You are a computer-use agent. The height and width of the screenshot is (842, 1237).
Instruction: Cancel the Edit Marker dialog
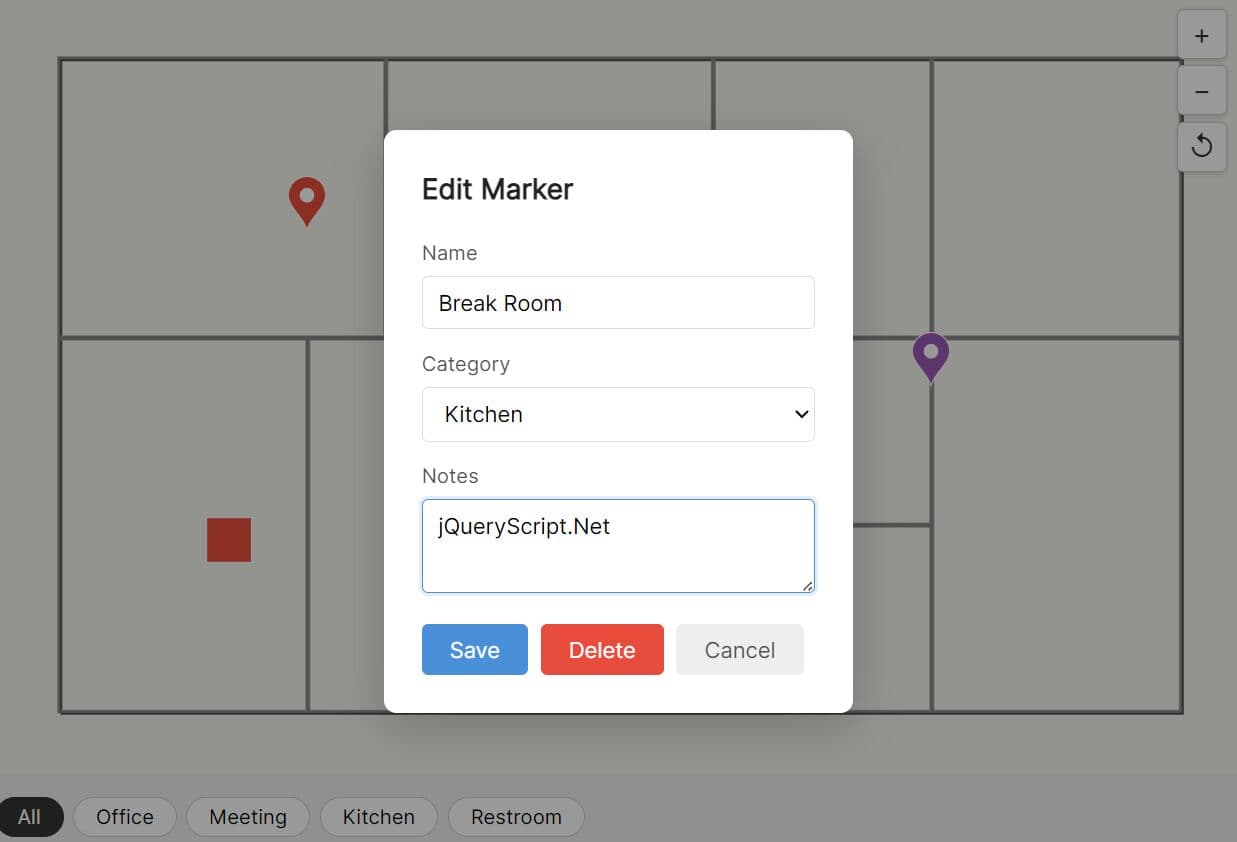click(x=739, y=649)
